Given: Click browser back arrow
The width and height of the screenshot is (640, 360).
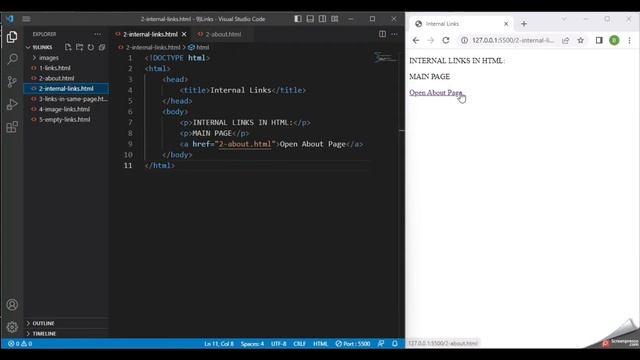Looking at the screenshot, I should 416,40.
